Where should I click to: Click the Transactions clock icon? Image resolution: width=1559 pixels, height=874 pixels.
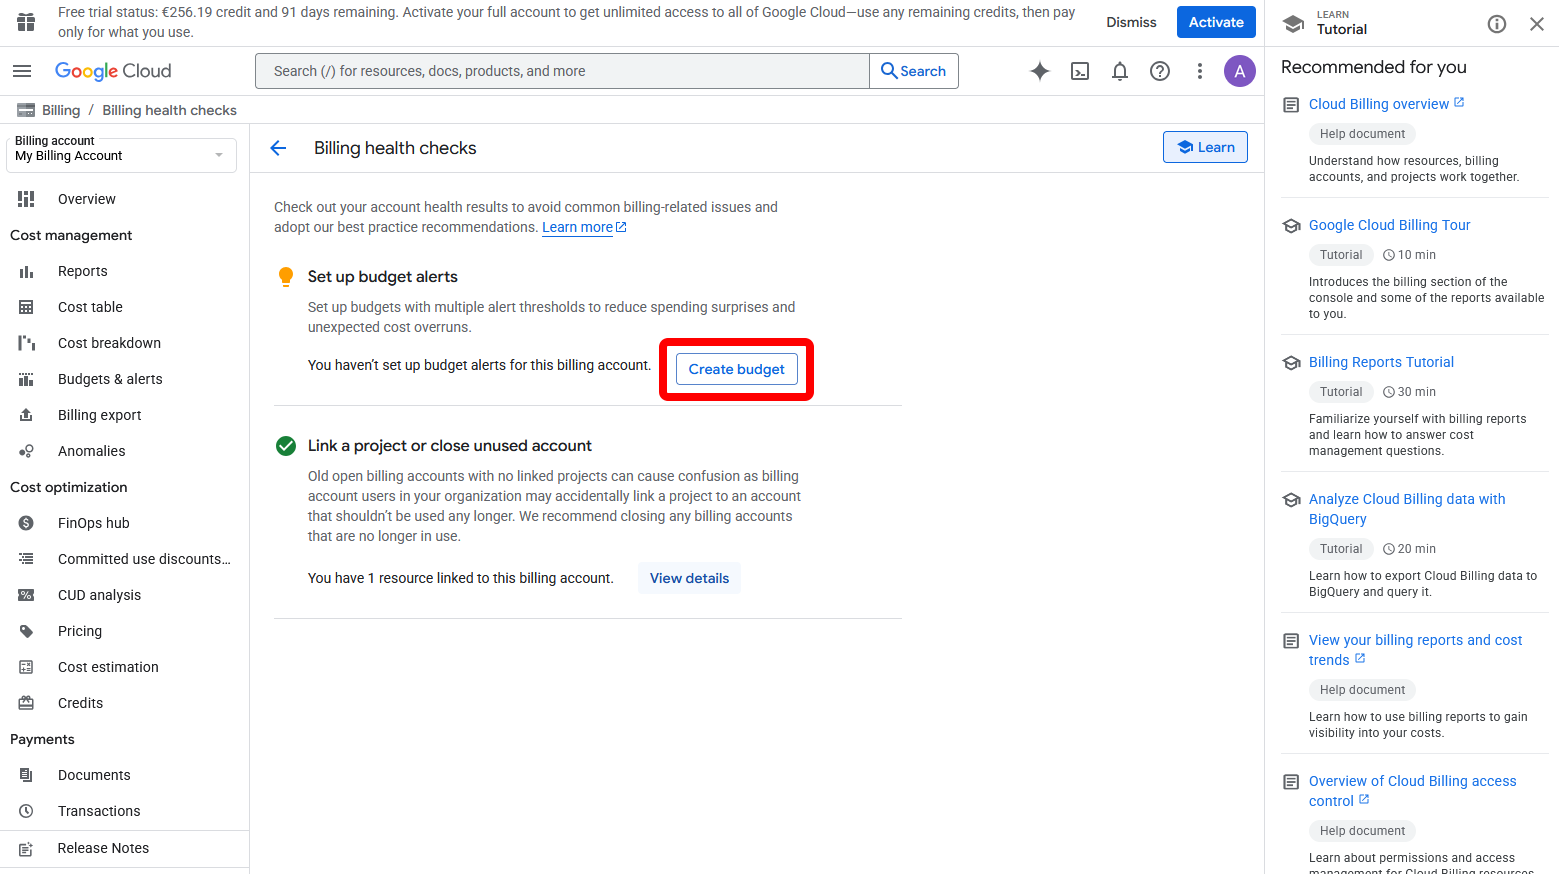(x=26, y=811)
